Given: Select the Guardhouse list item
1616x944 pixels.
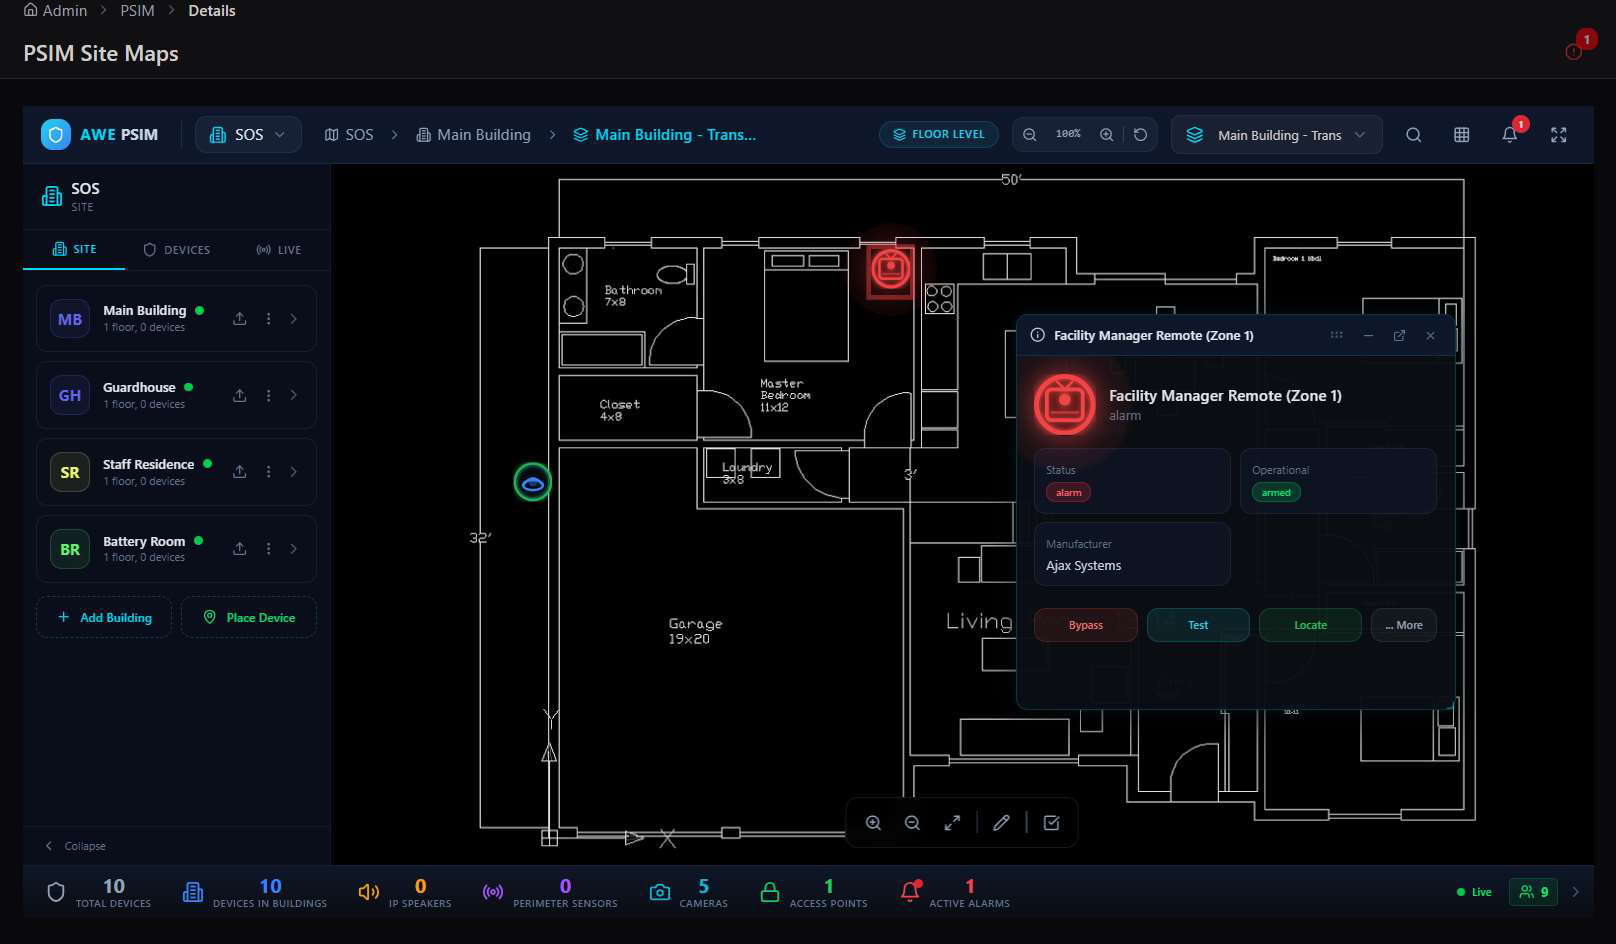Looking at the screenshot, I should [176, 395].
